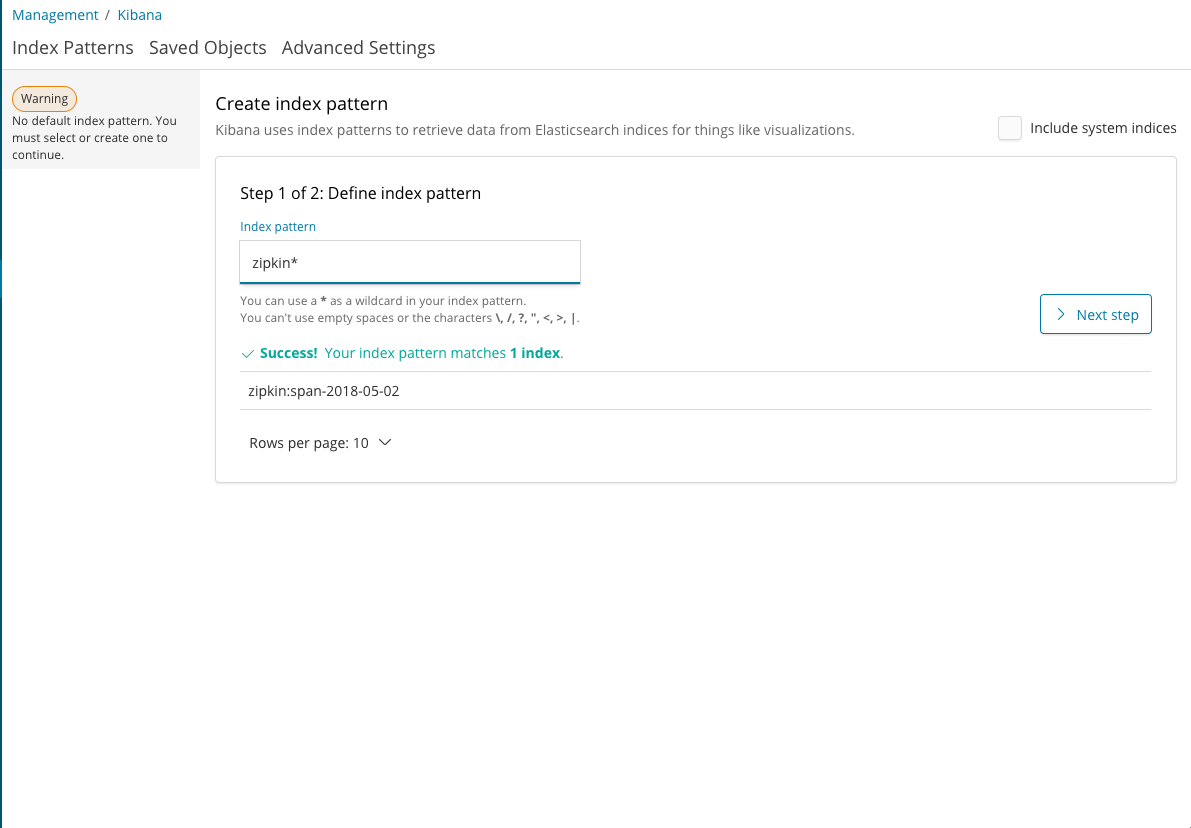
Task: Open the Rows per page dropdown
Action: [320, 443]
